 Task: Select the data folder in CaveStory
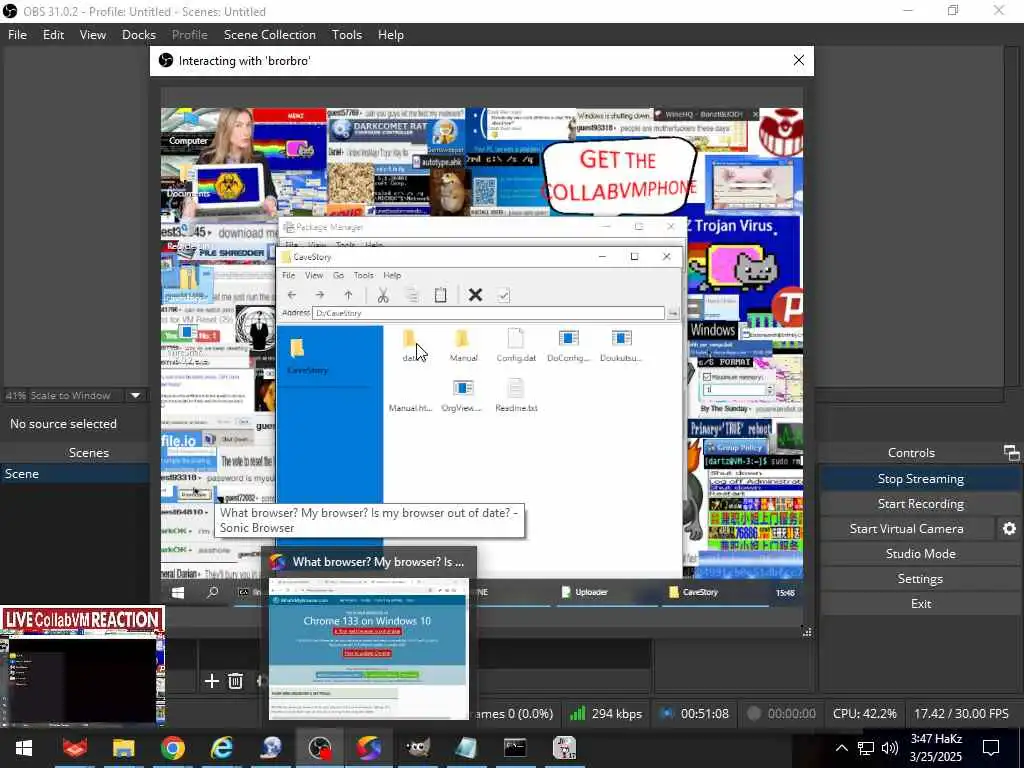tap(410, 345)
